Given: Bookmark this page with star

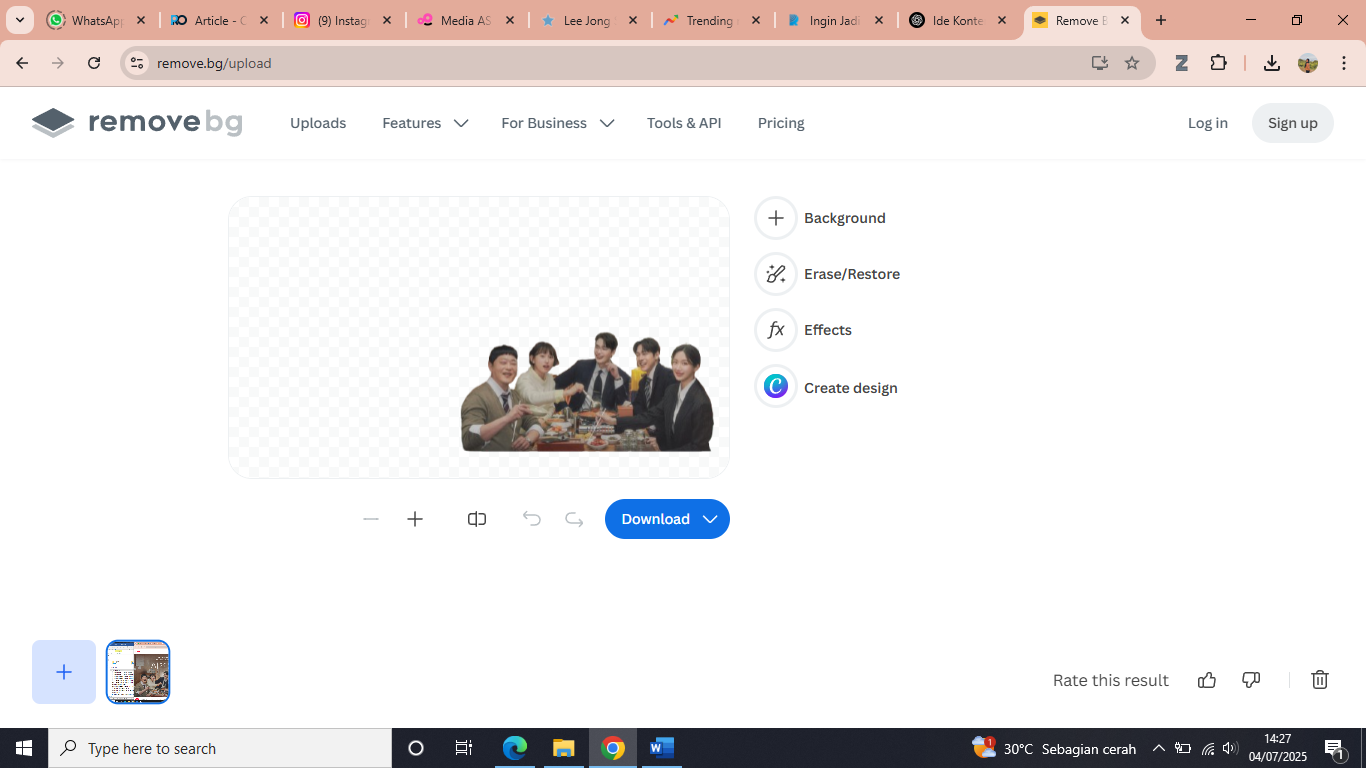Looking at the screenshot, I should [1132, 63].
